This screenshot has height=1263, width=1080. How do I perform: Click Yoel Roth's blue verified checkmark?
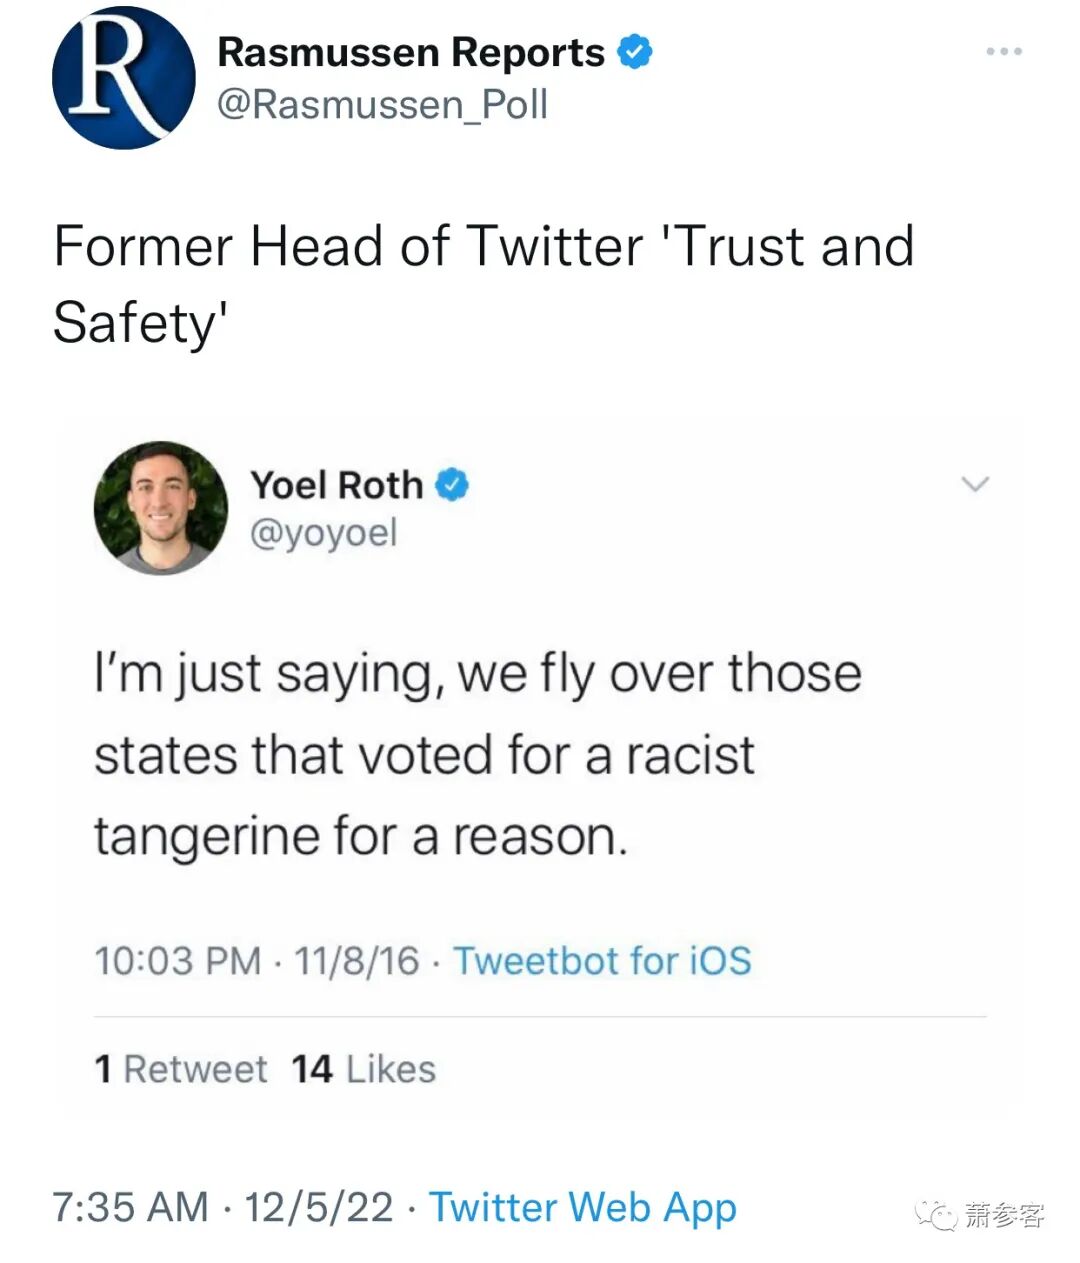[x=453, y=485]
